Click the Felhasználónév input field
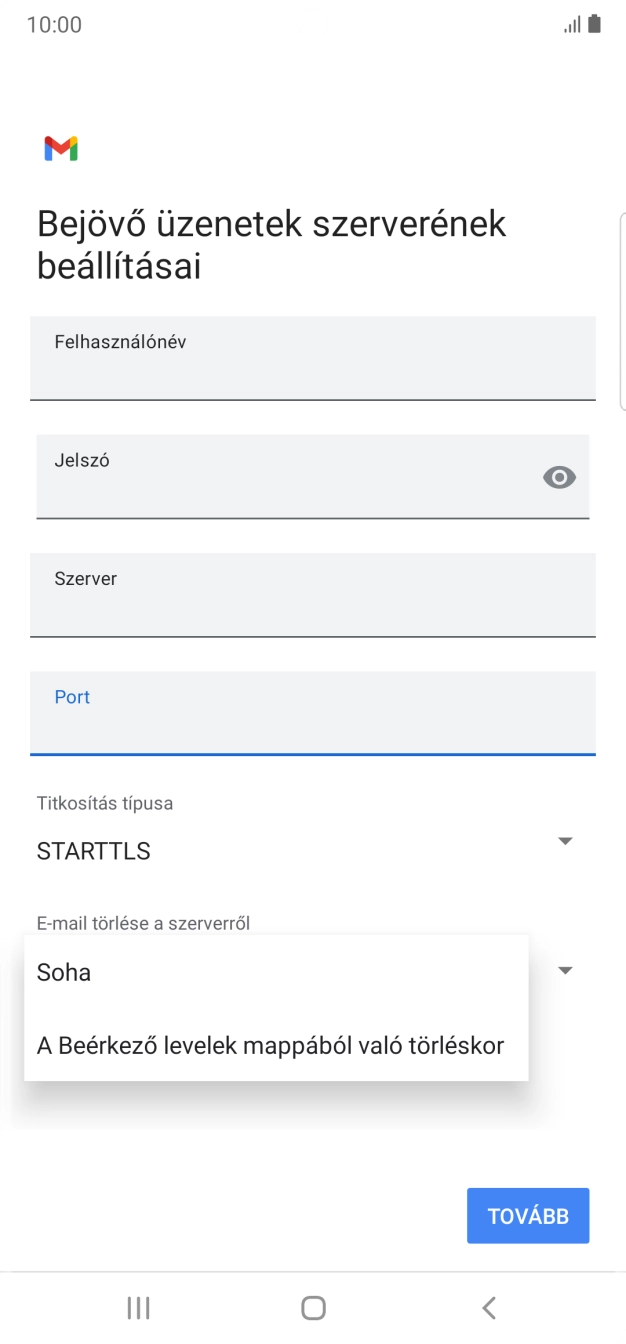The image size is (626, 1344). tap(313, 358)
